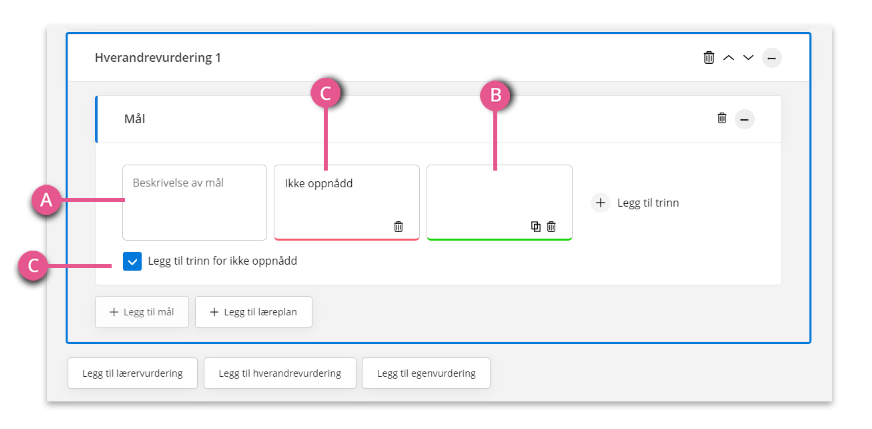
Task: Collapse the Hverandrevurdering 1 panel
Action: tap(772, 58)
